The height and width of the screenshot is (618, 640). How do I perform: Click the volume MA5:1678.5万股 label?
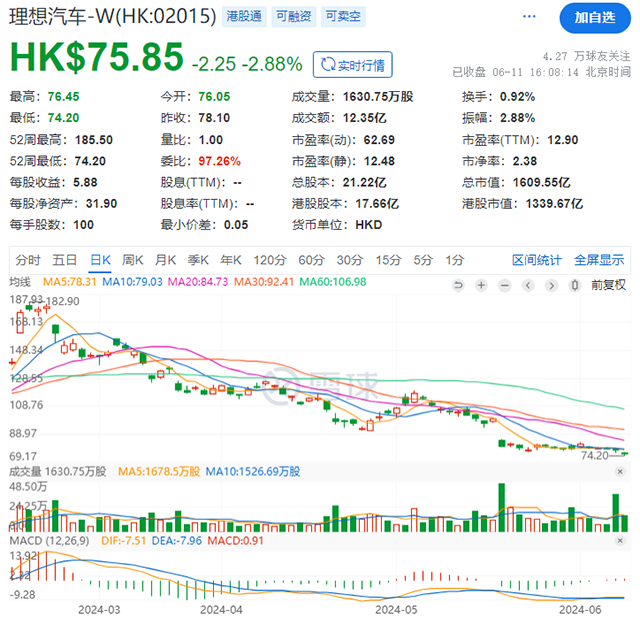coord(159,471)
